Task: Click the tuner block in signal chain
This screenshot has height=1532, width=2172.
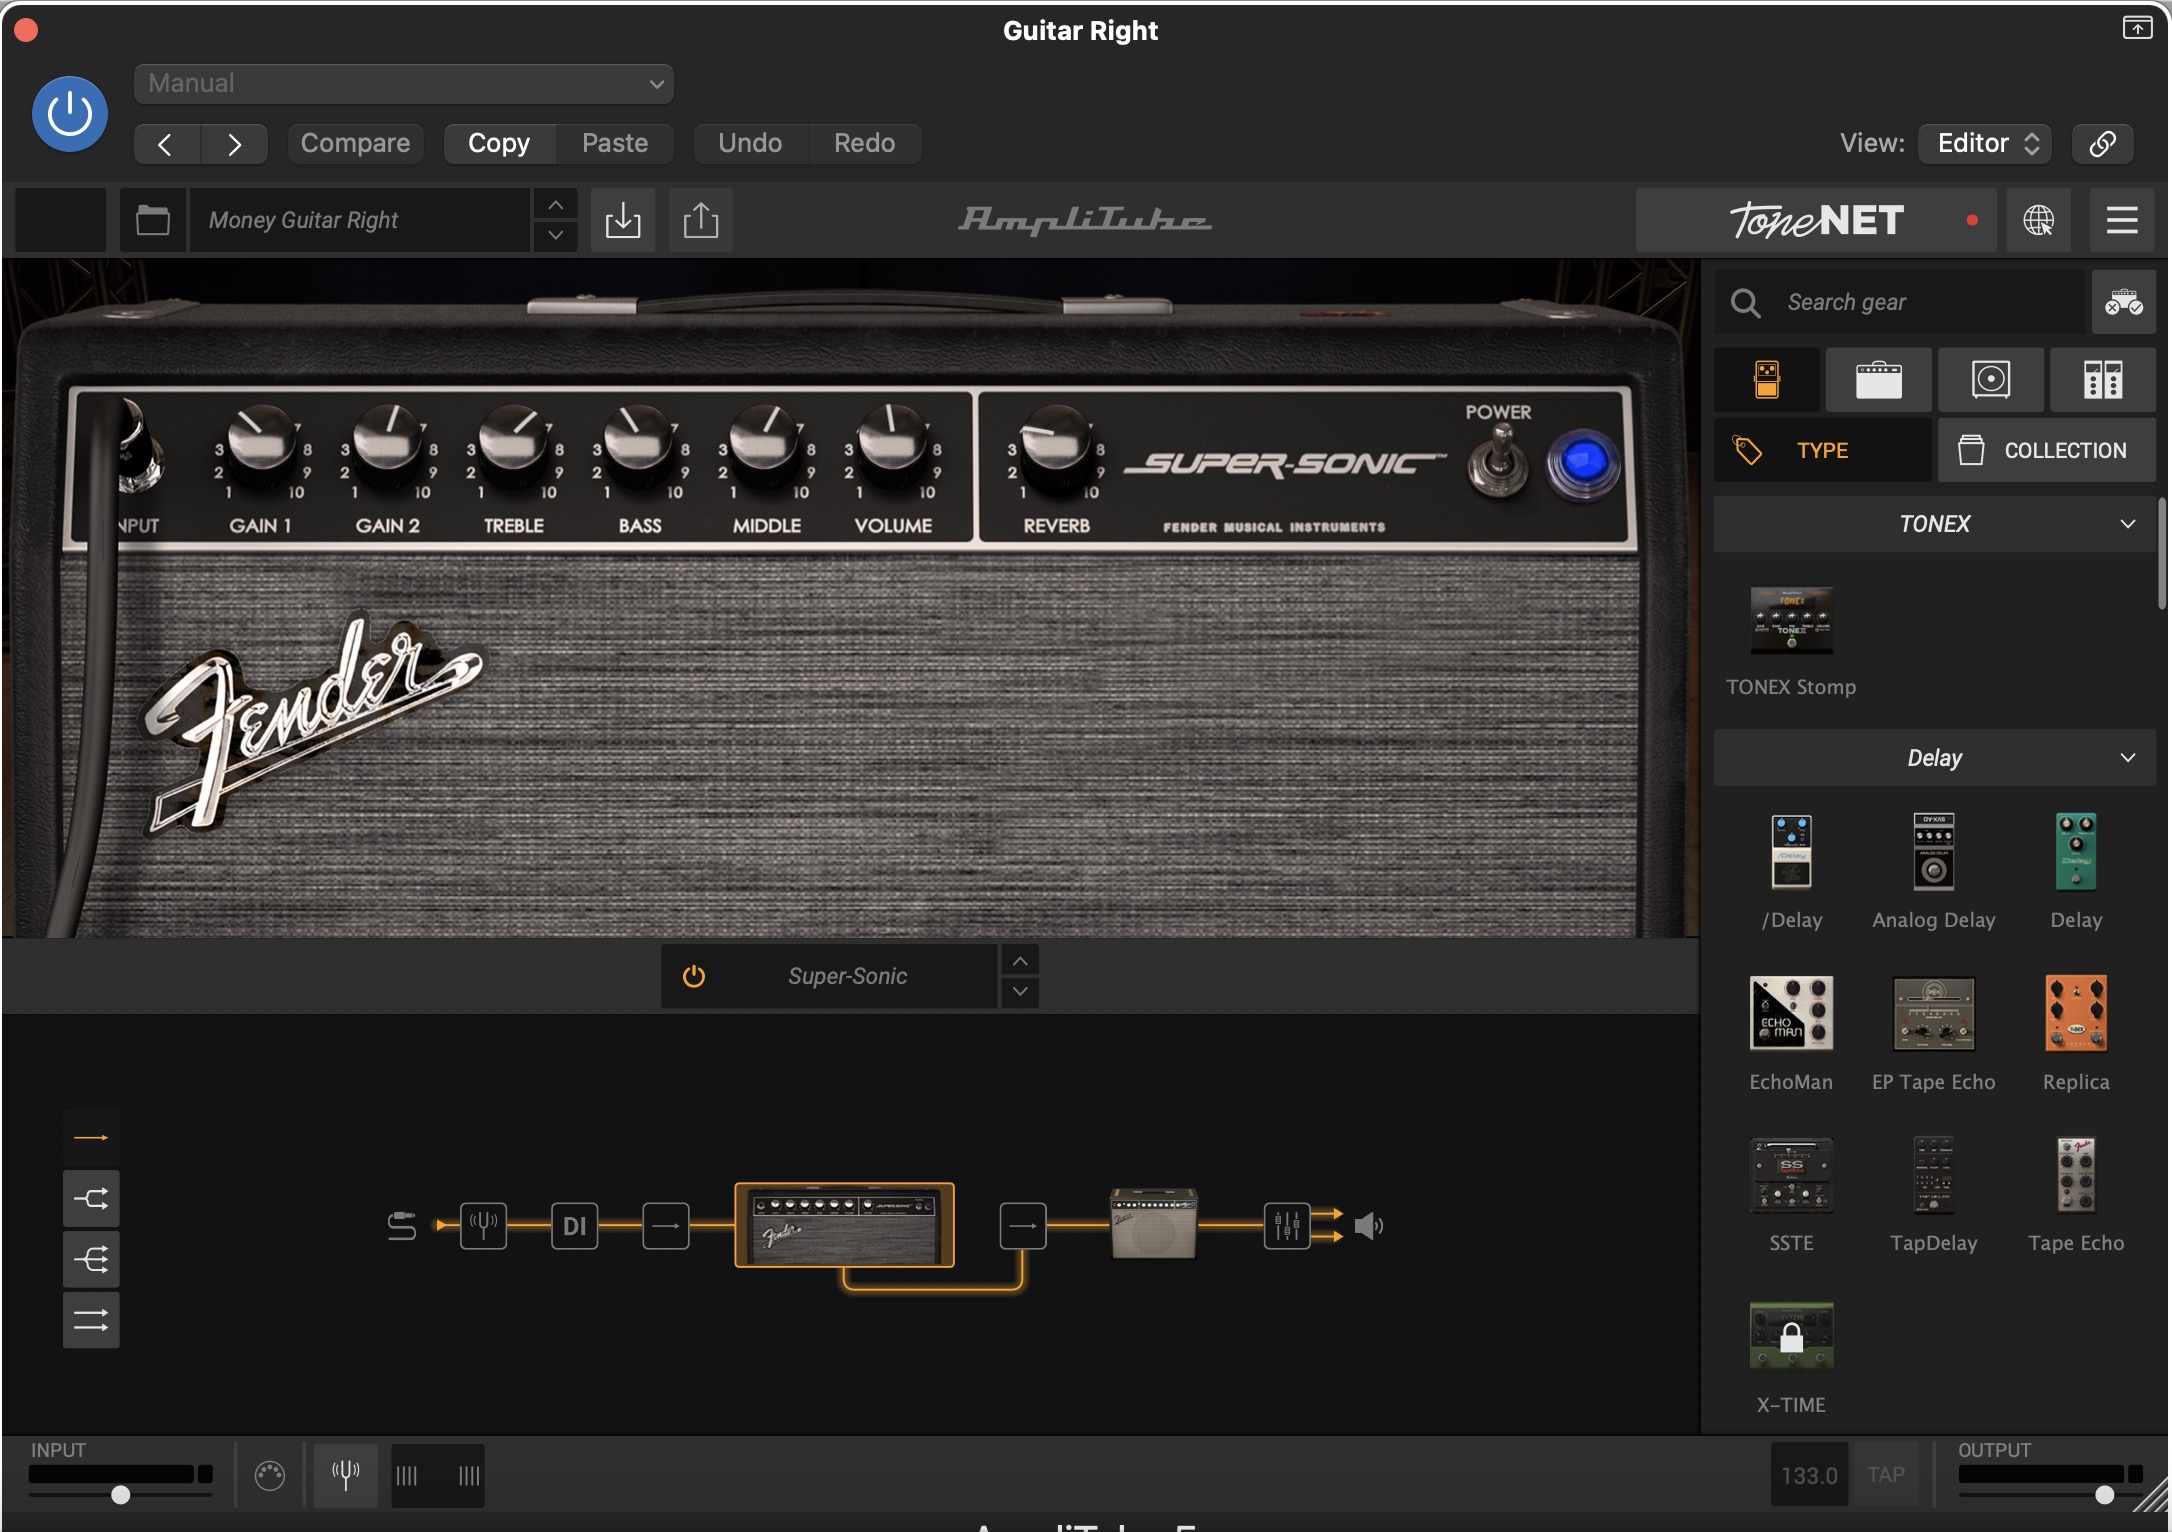Action: coord(483,1225)
